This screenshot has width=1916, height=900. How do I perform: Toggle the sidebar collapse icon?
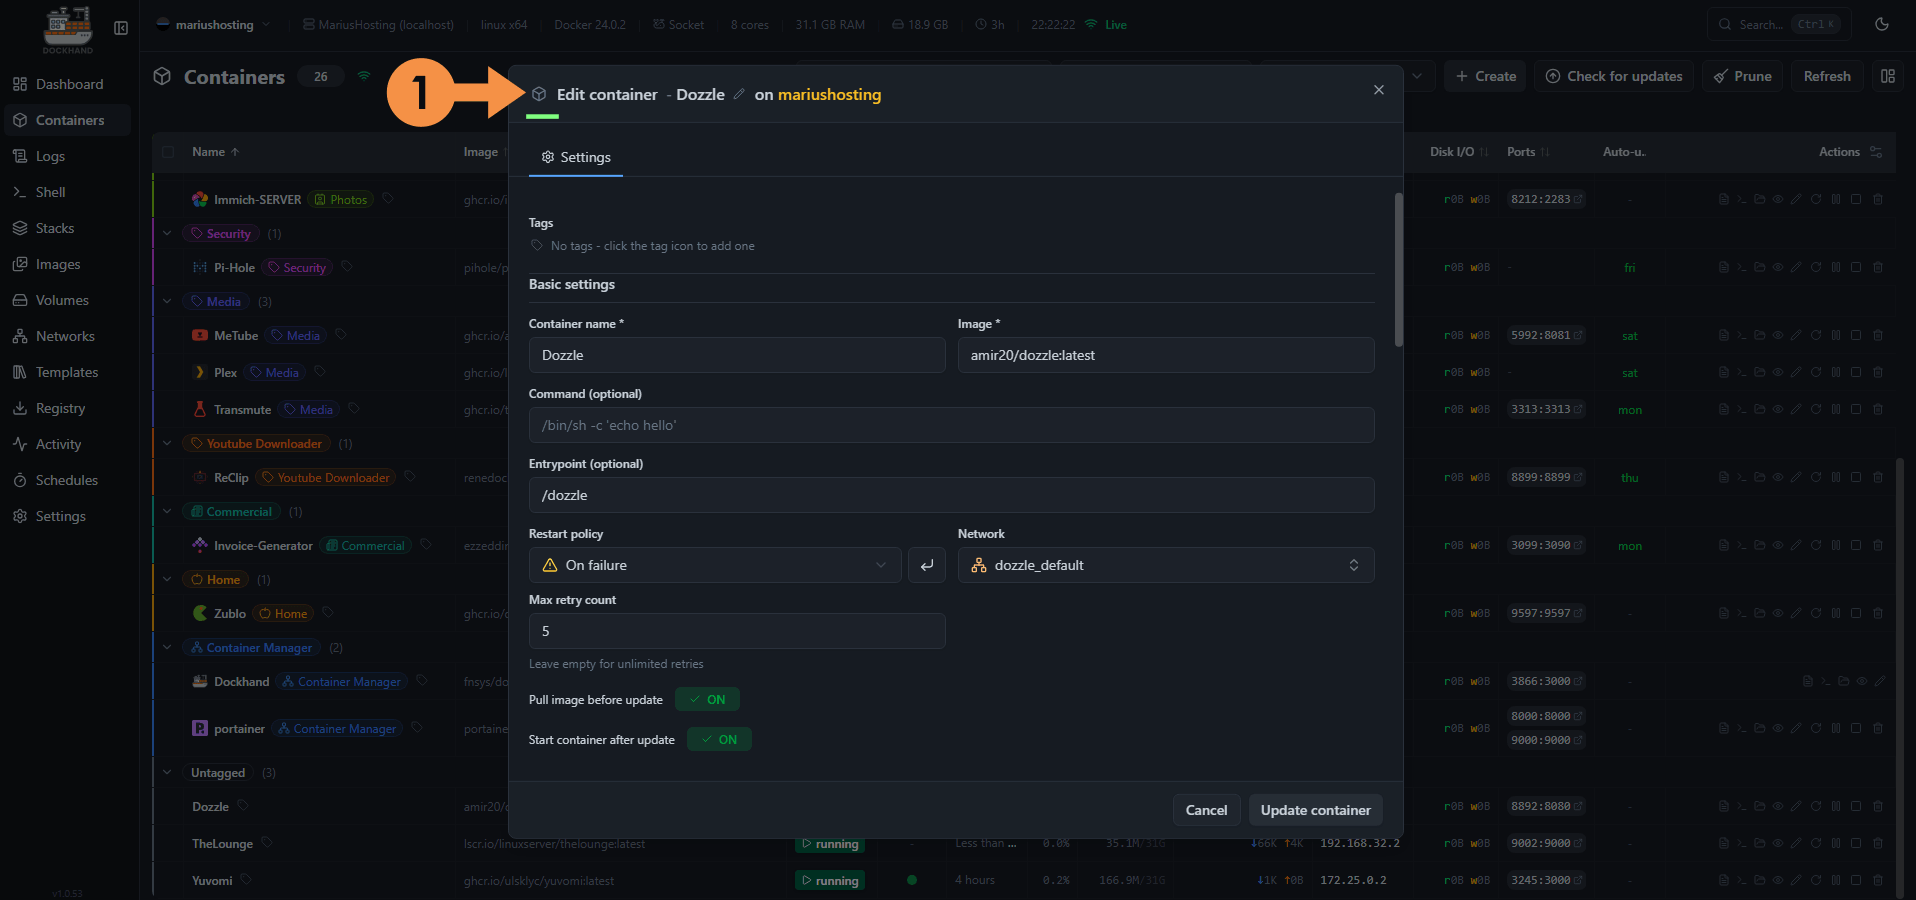pos(121,28)
